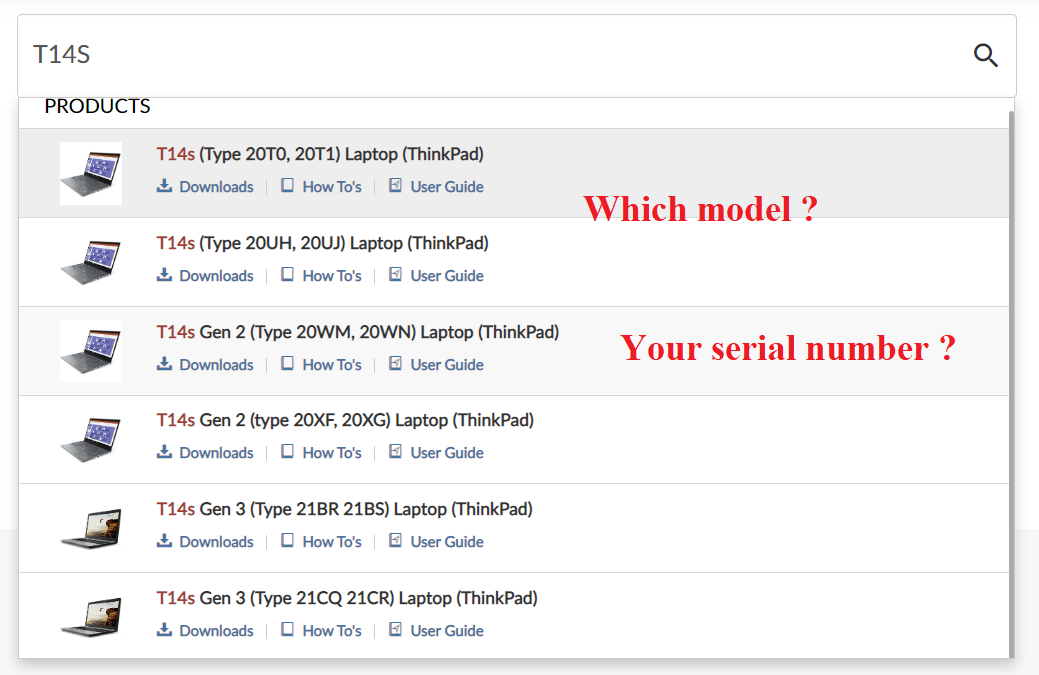Open How To's for Type 21BR 21BS
1039x675 pixels.
pyautogui.click(x=332, y=541)
